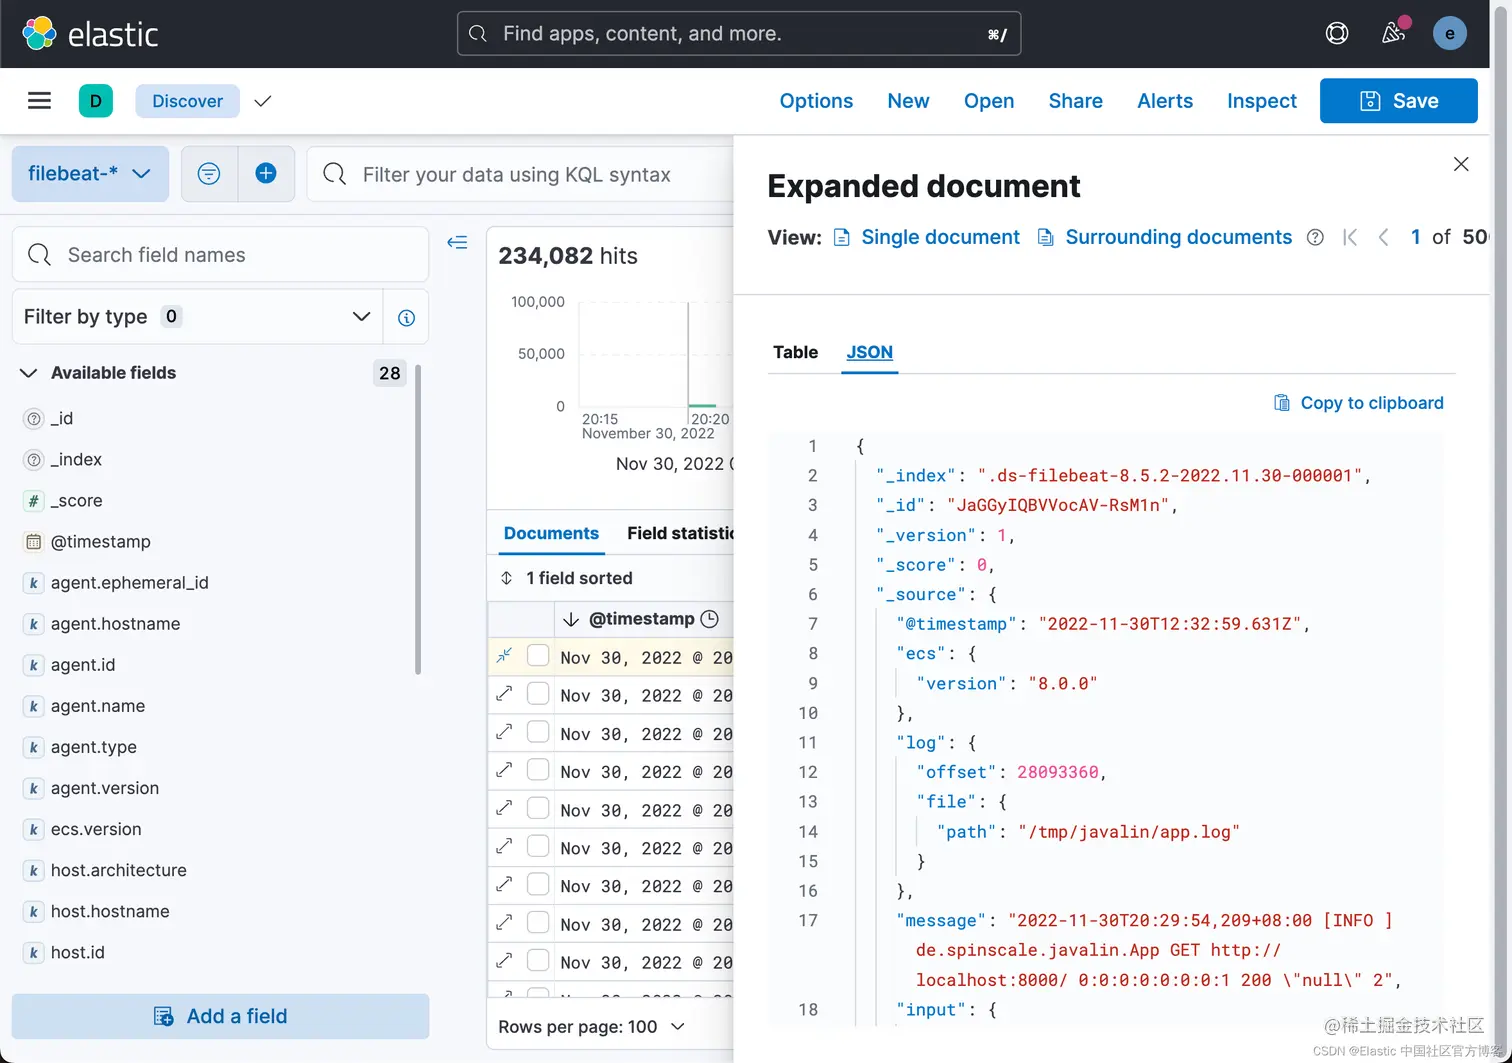Image resolution: width=1512 pixels, height=1063 pixels.
Task: Click Copy to clipboard
Action: [1359, 403]
